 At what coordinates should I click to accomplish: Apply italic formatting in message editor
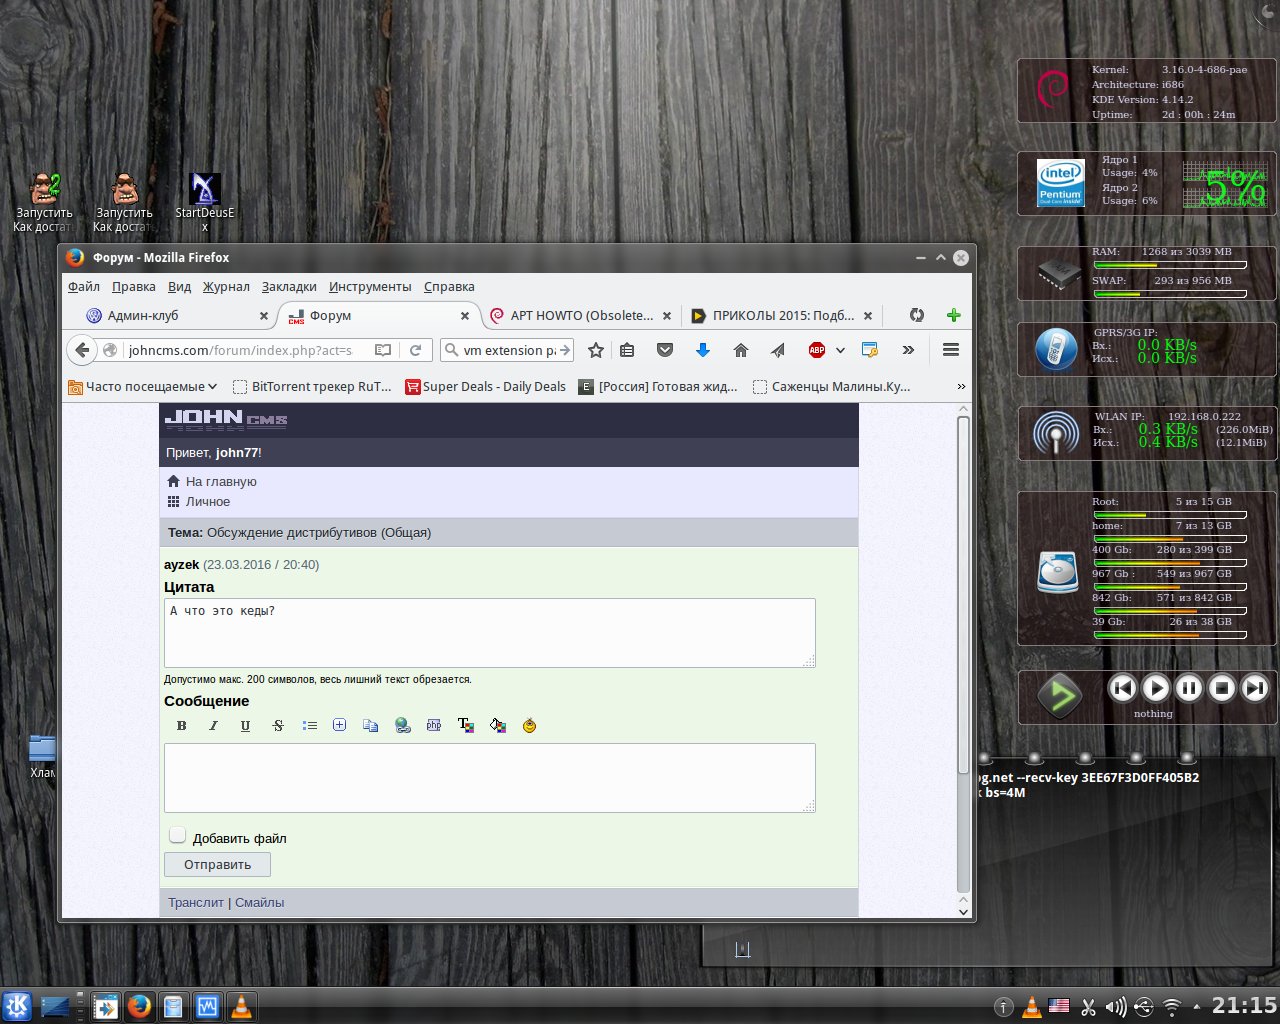tap(213, 726)
